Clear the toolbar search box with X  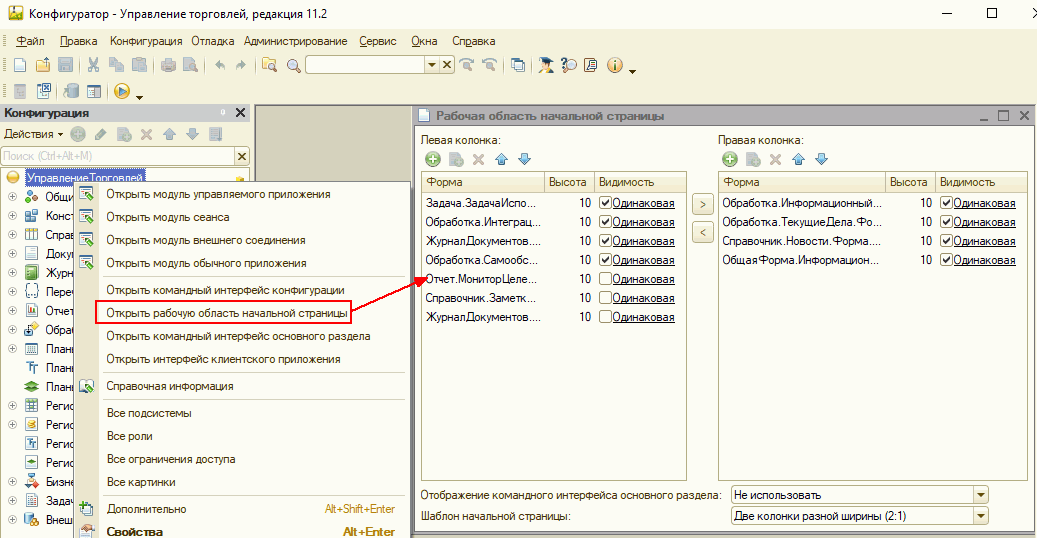pos(447,64)
